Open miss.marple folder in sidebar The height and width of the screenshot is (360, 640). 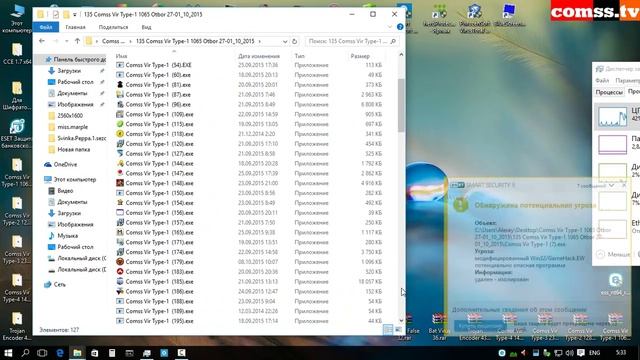[72, 127]
